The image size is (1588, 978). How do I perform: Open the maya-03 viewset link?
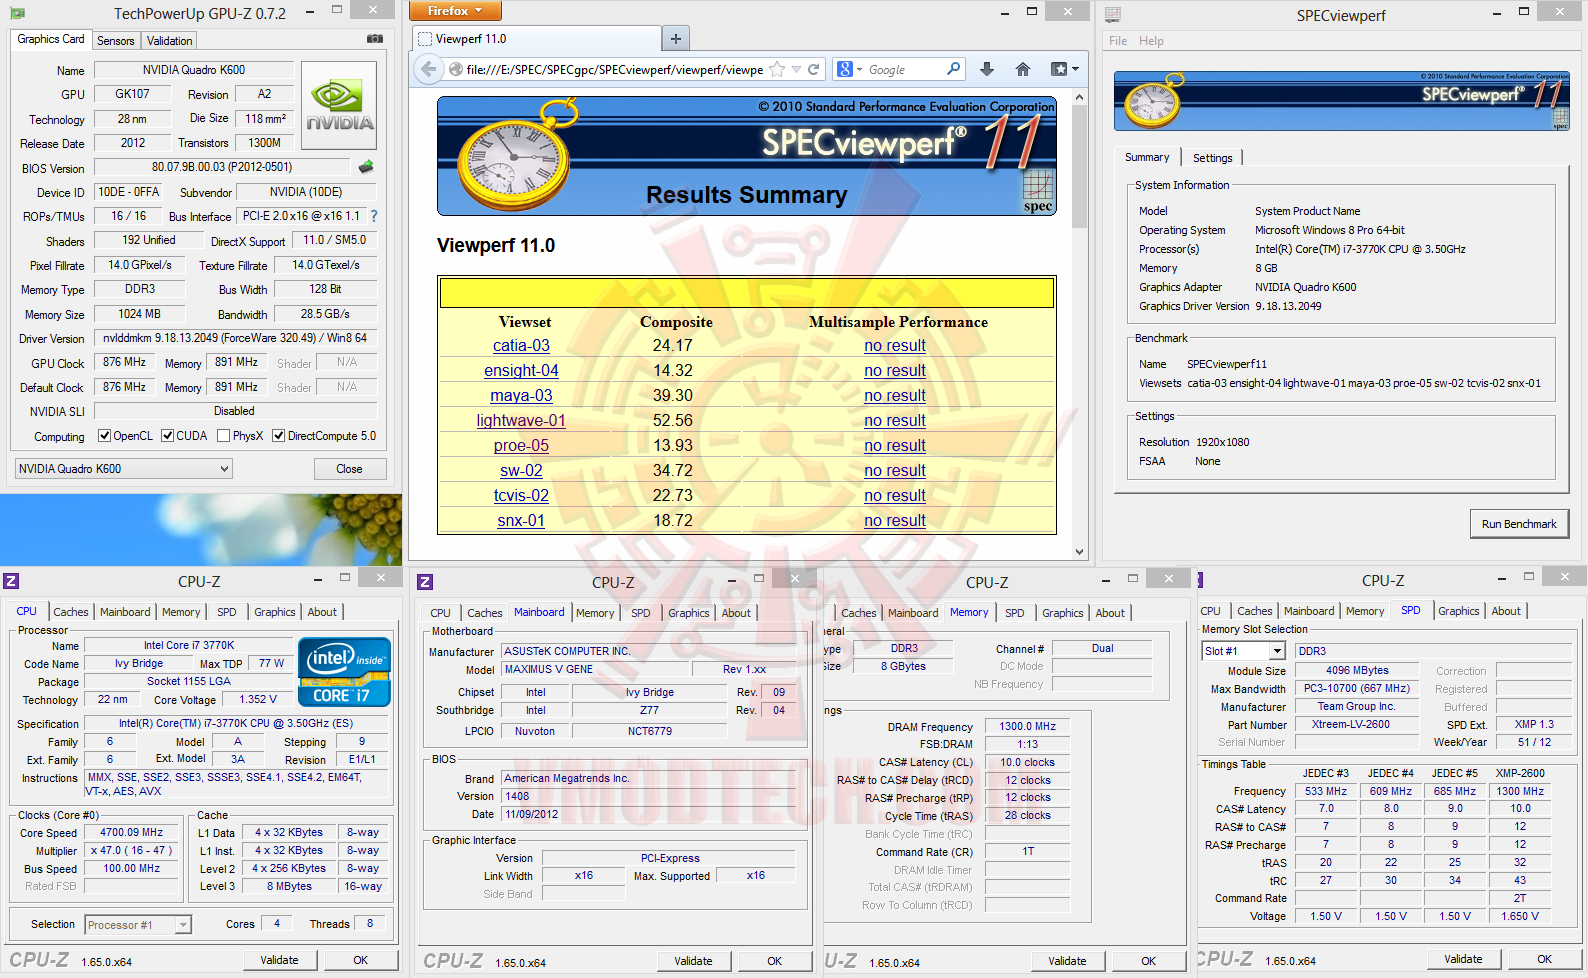(521, 396)
